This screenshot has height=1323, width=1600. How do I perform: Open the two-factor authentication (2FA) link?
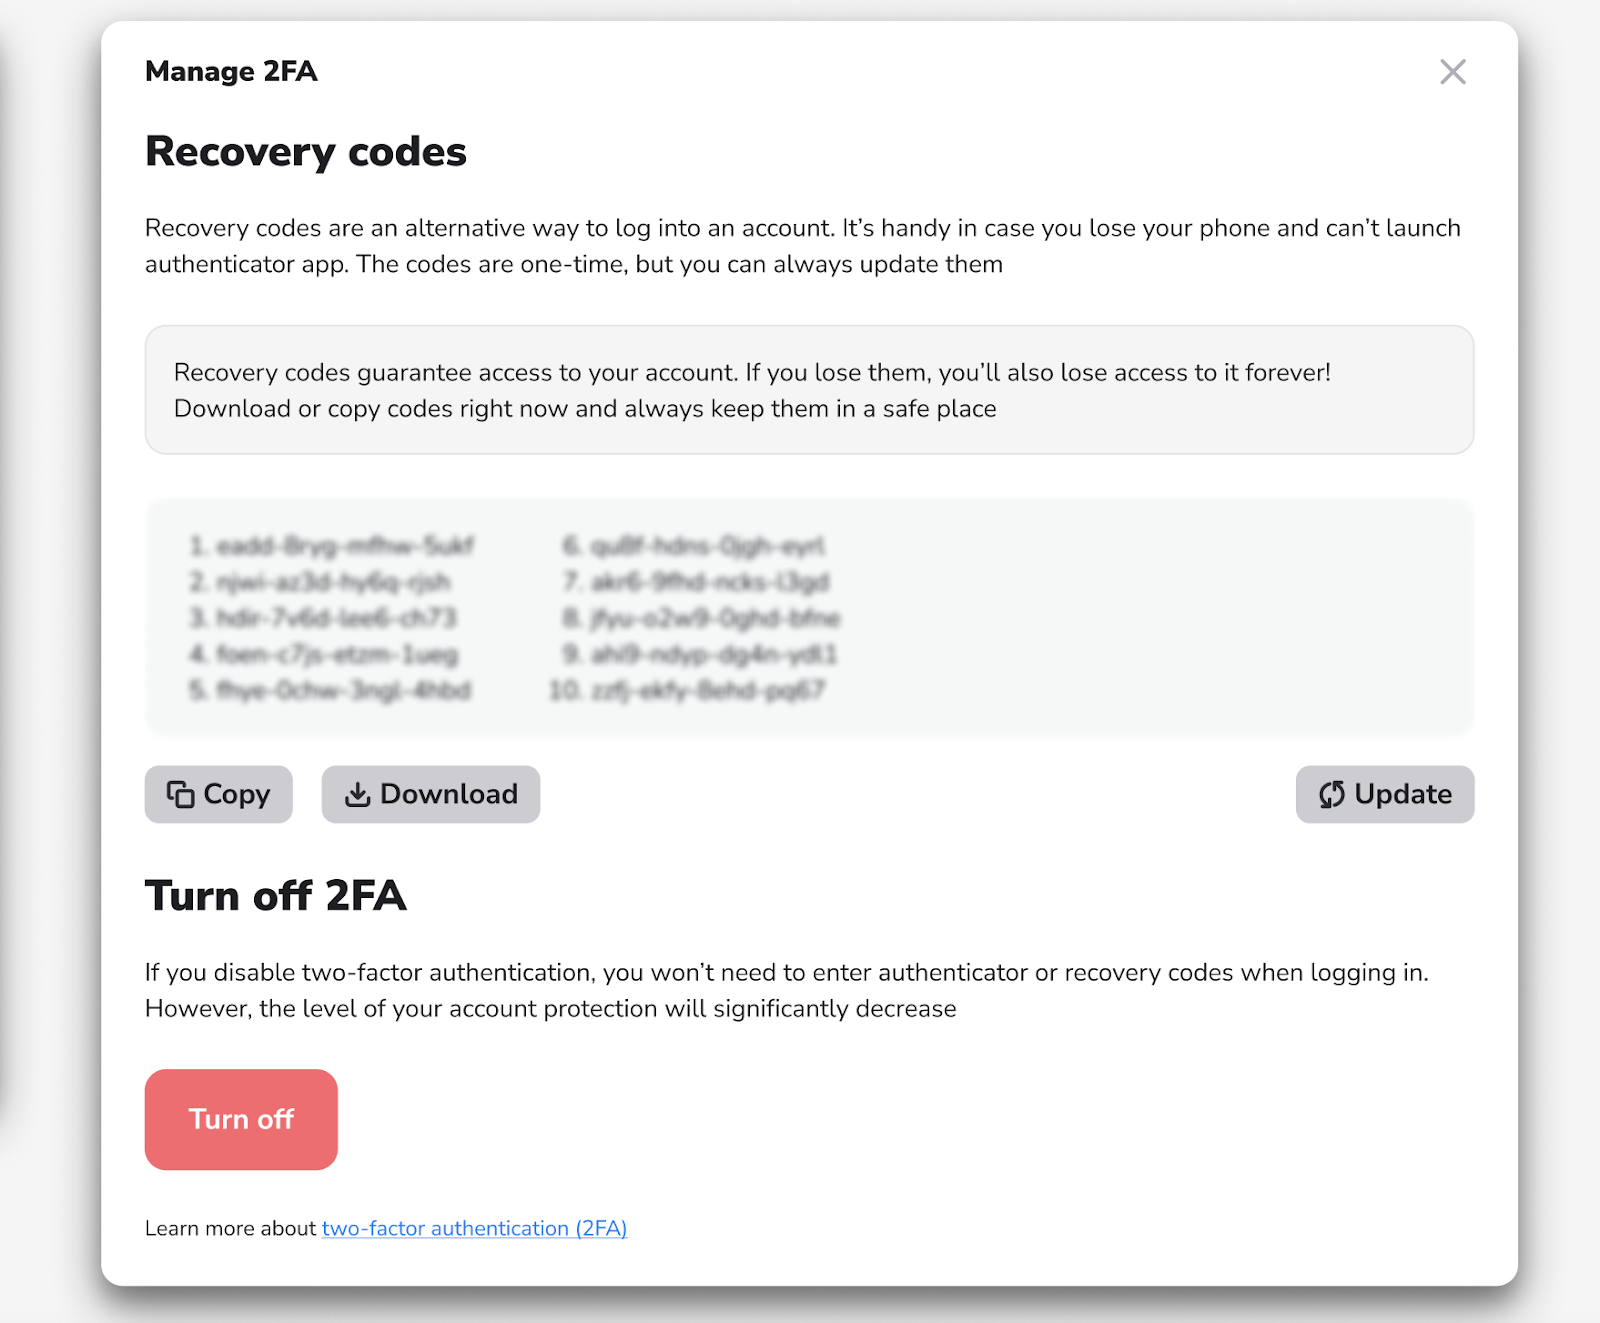point(474,1228)
